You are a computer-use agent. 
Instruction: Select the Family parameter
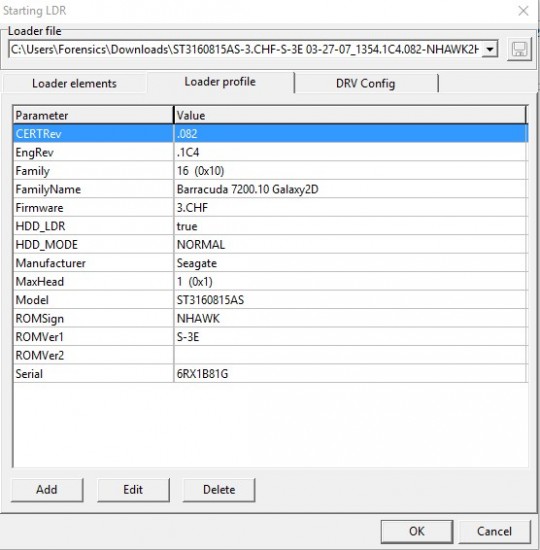(x=93, y=171)
